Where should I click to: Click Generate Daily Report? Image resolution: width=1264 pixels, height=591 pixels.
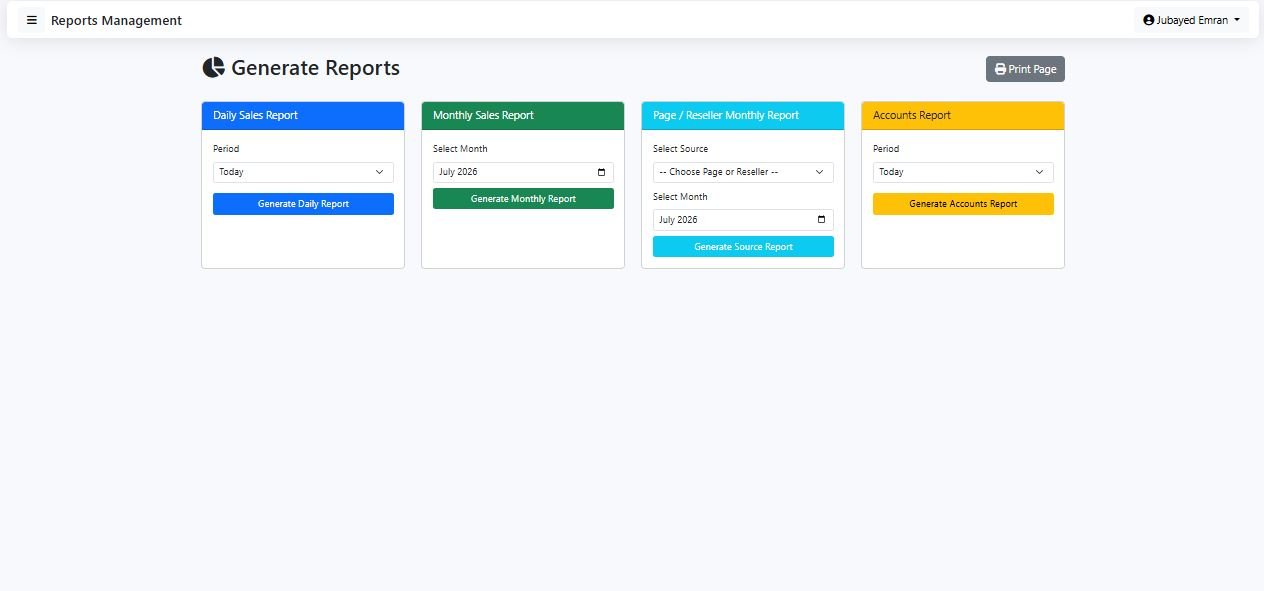(303, 204)
